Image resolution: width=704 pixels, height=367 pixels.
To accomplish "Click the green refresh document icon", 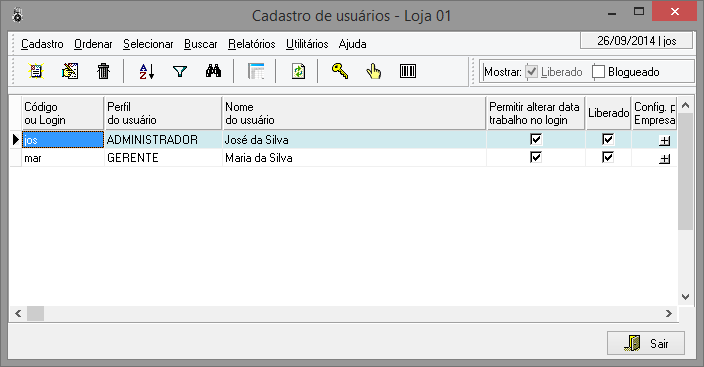I will click(x=298, y=71).
